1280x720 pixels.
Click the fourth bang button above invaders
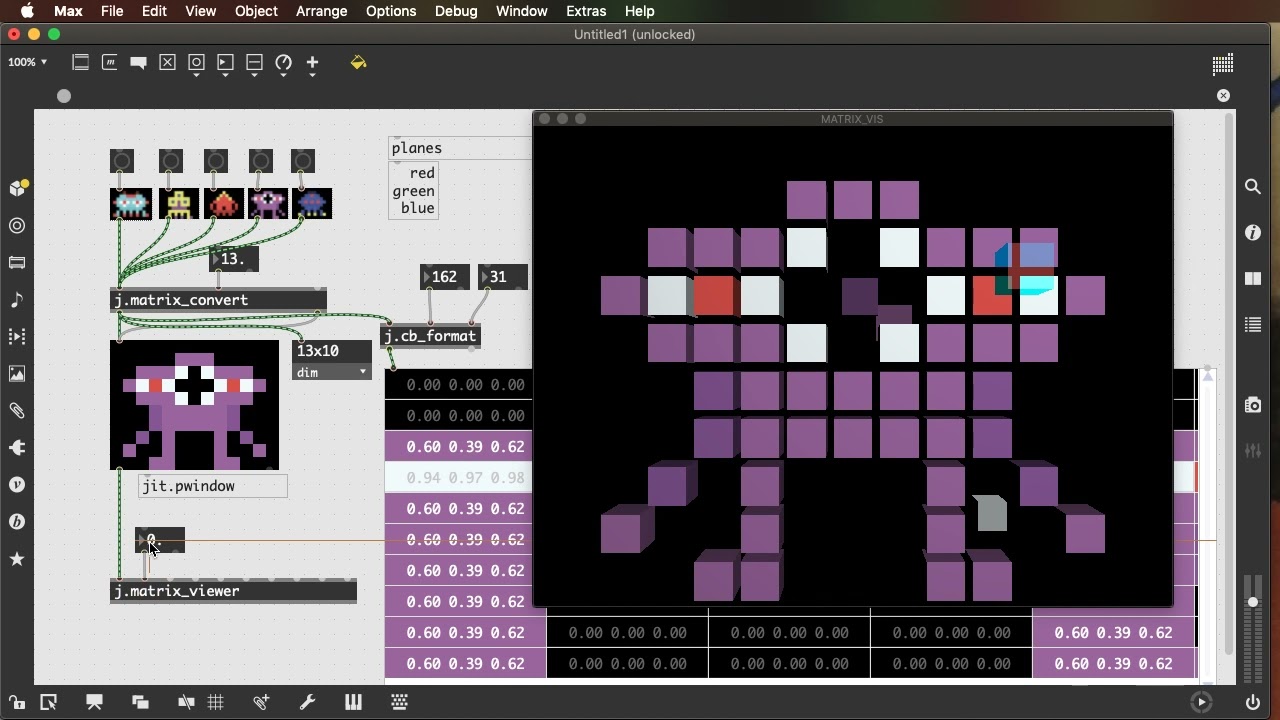261,161
